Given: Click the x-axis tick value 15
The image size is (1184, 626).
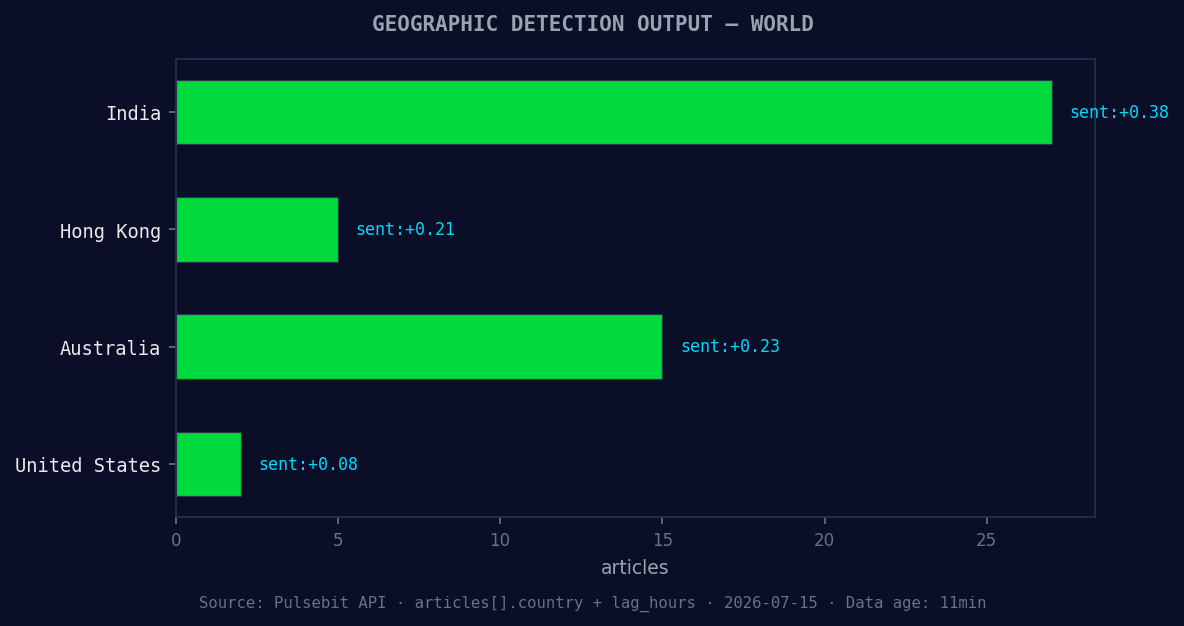Looking at the screenshot, I should tap(662, 540).
